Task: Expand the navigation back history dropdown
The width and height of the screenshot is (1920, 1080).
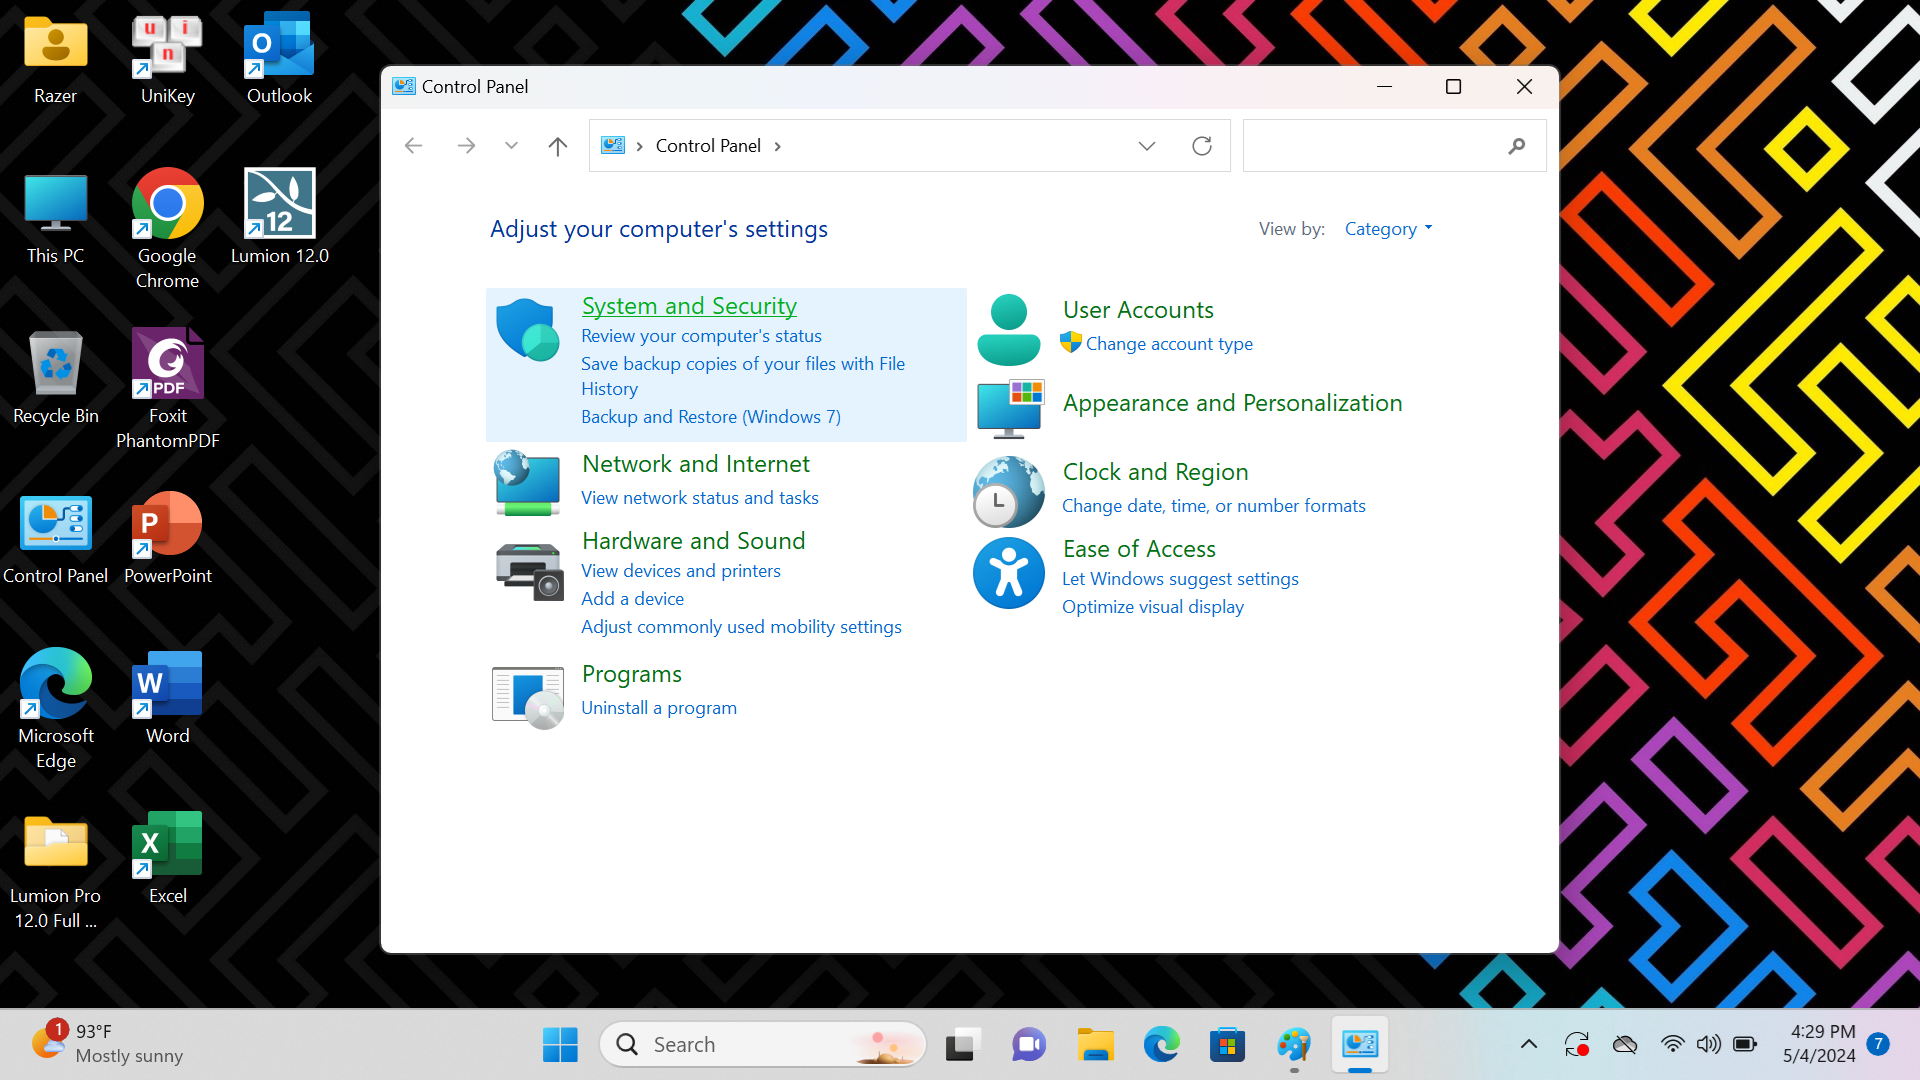Action: coord(512,145)
